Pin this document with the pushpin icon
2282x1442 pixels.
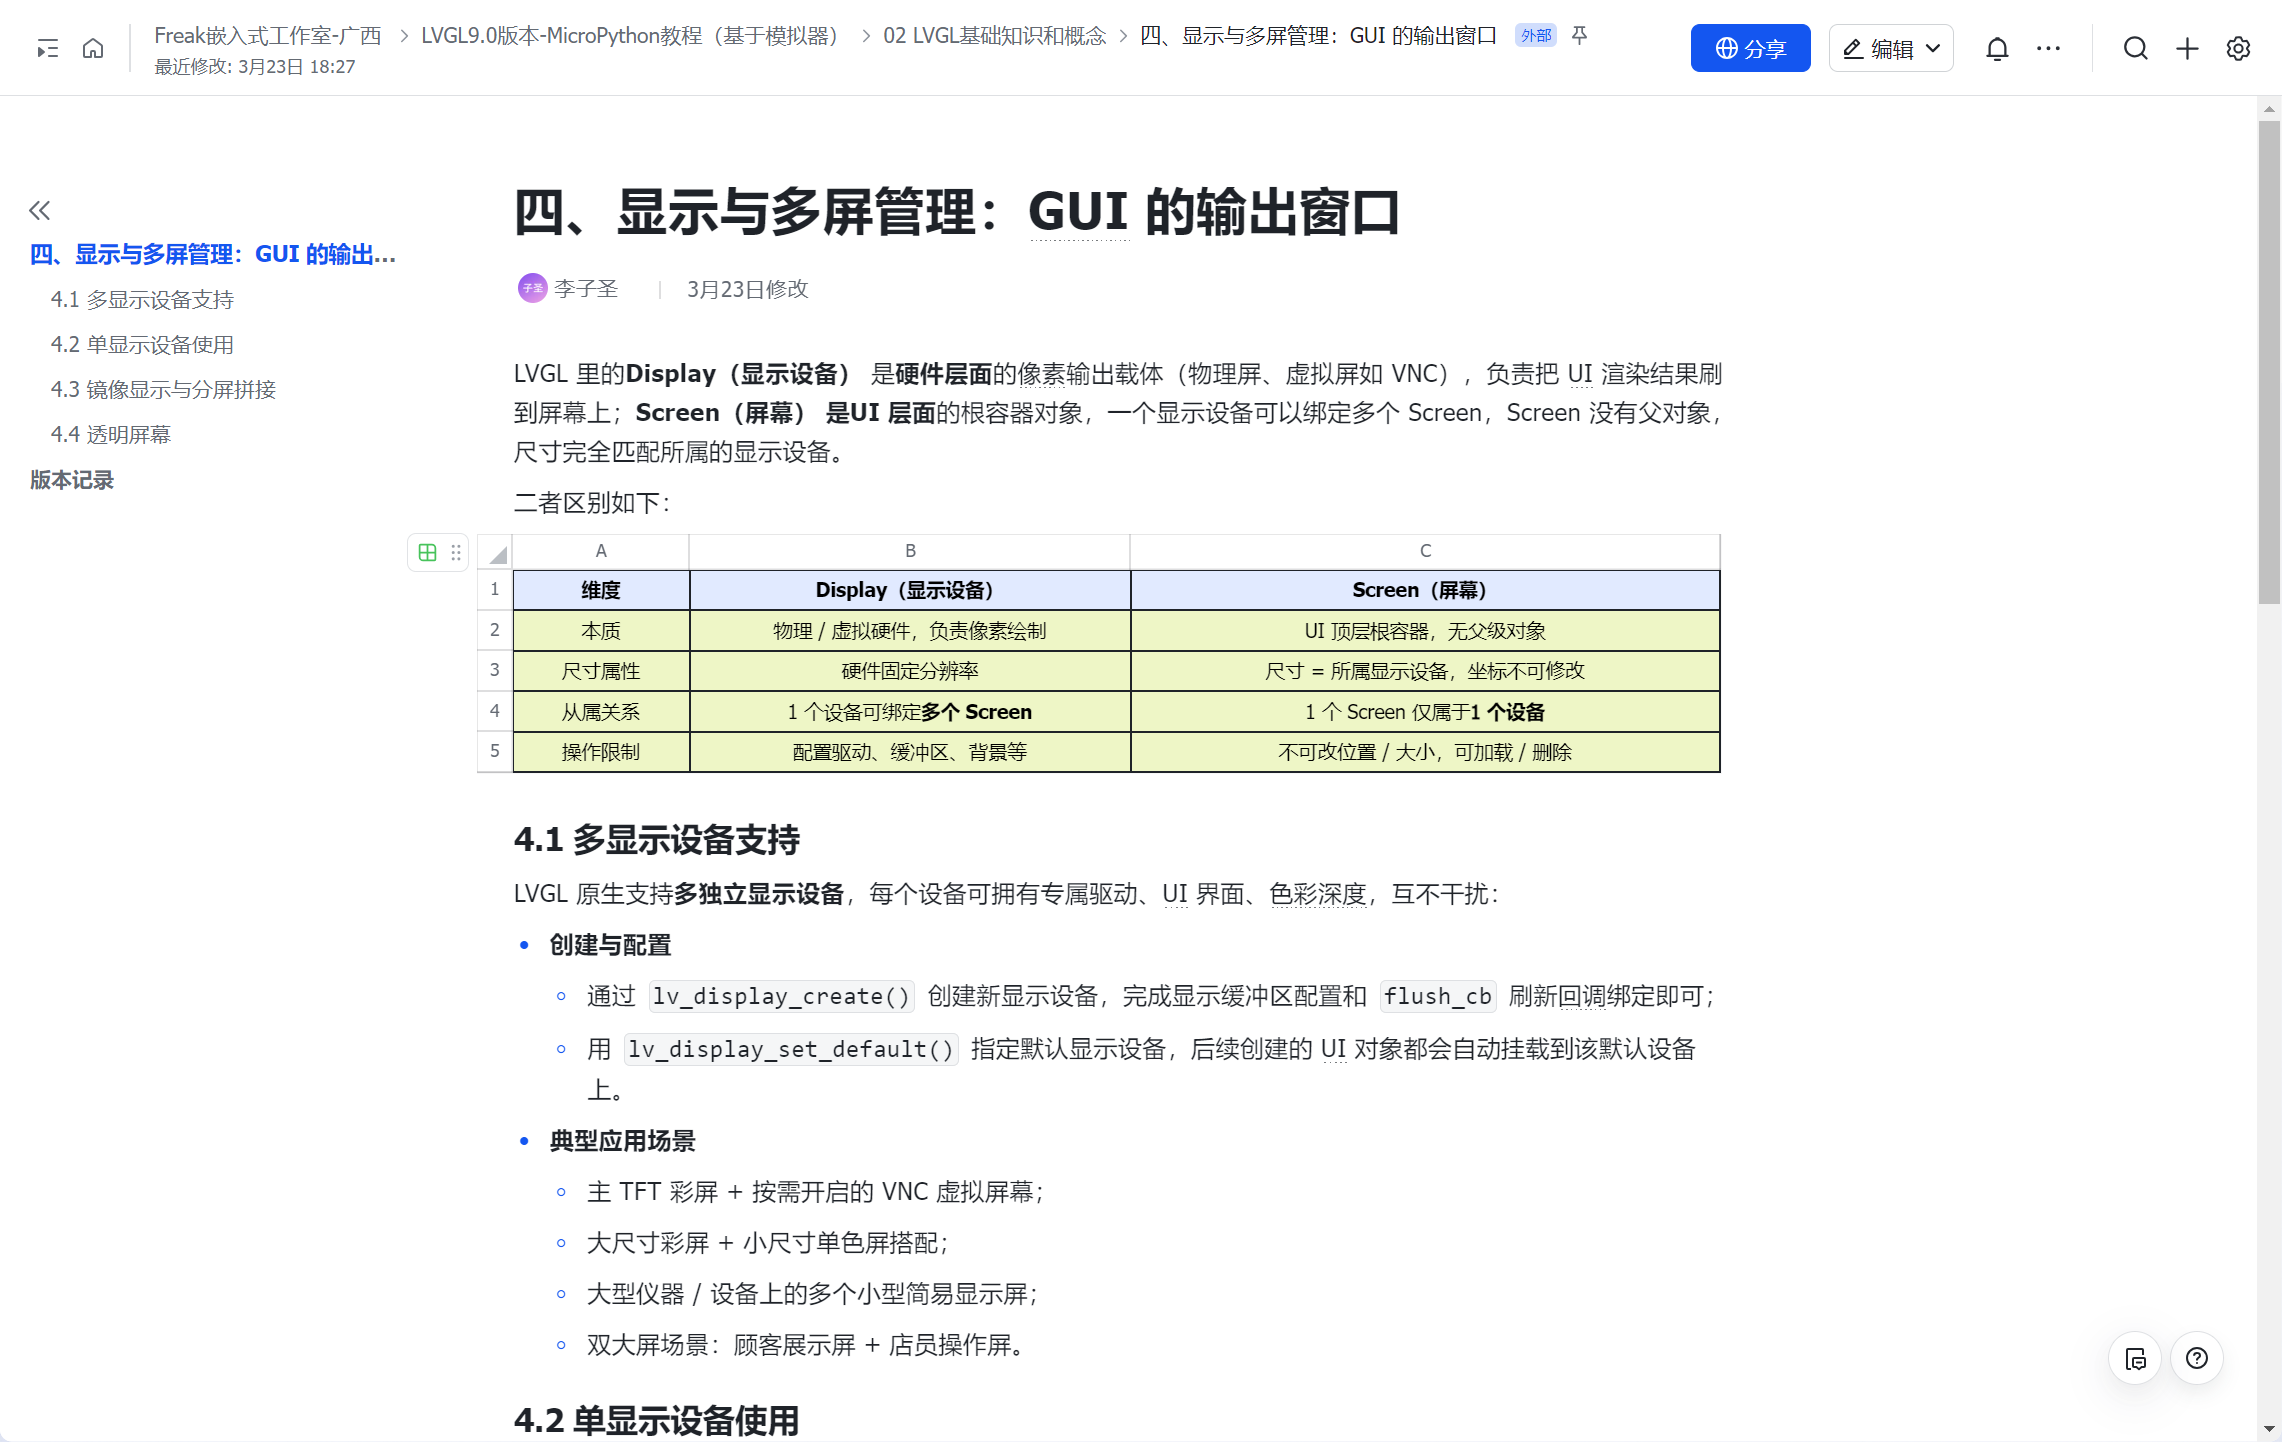point(1580,36)
